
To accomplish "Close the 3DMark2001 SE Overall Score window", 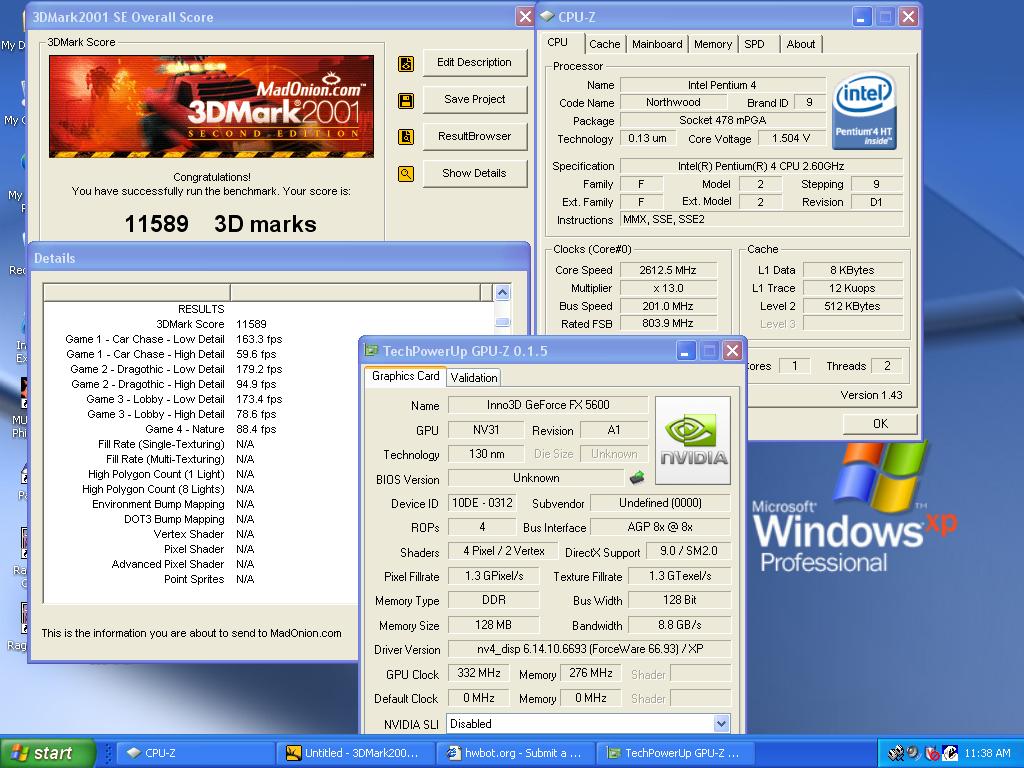I will pos(524,16).
